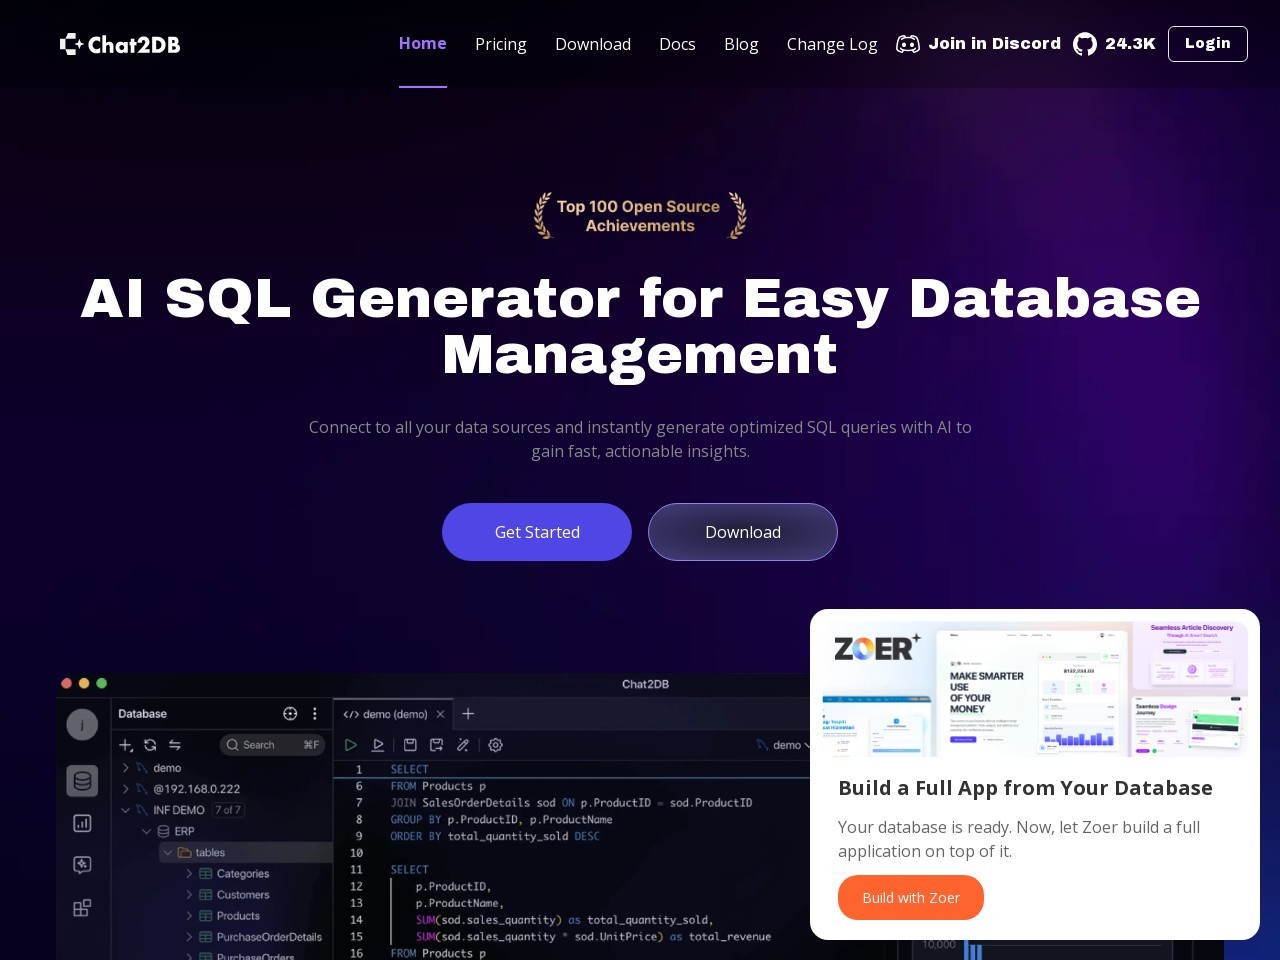Click the Discord icon in navigation
This screenshot has height=960, width=1280.
(x=907, y=44)
